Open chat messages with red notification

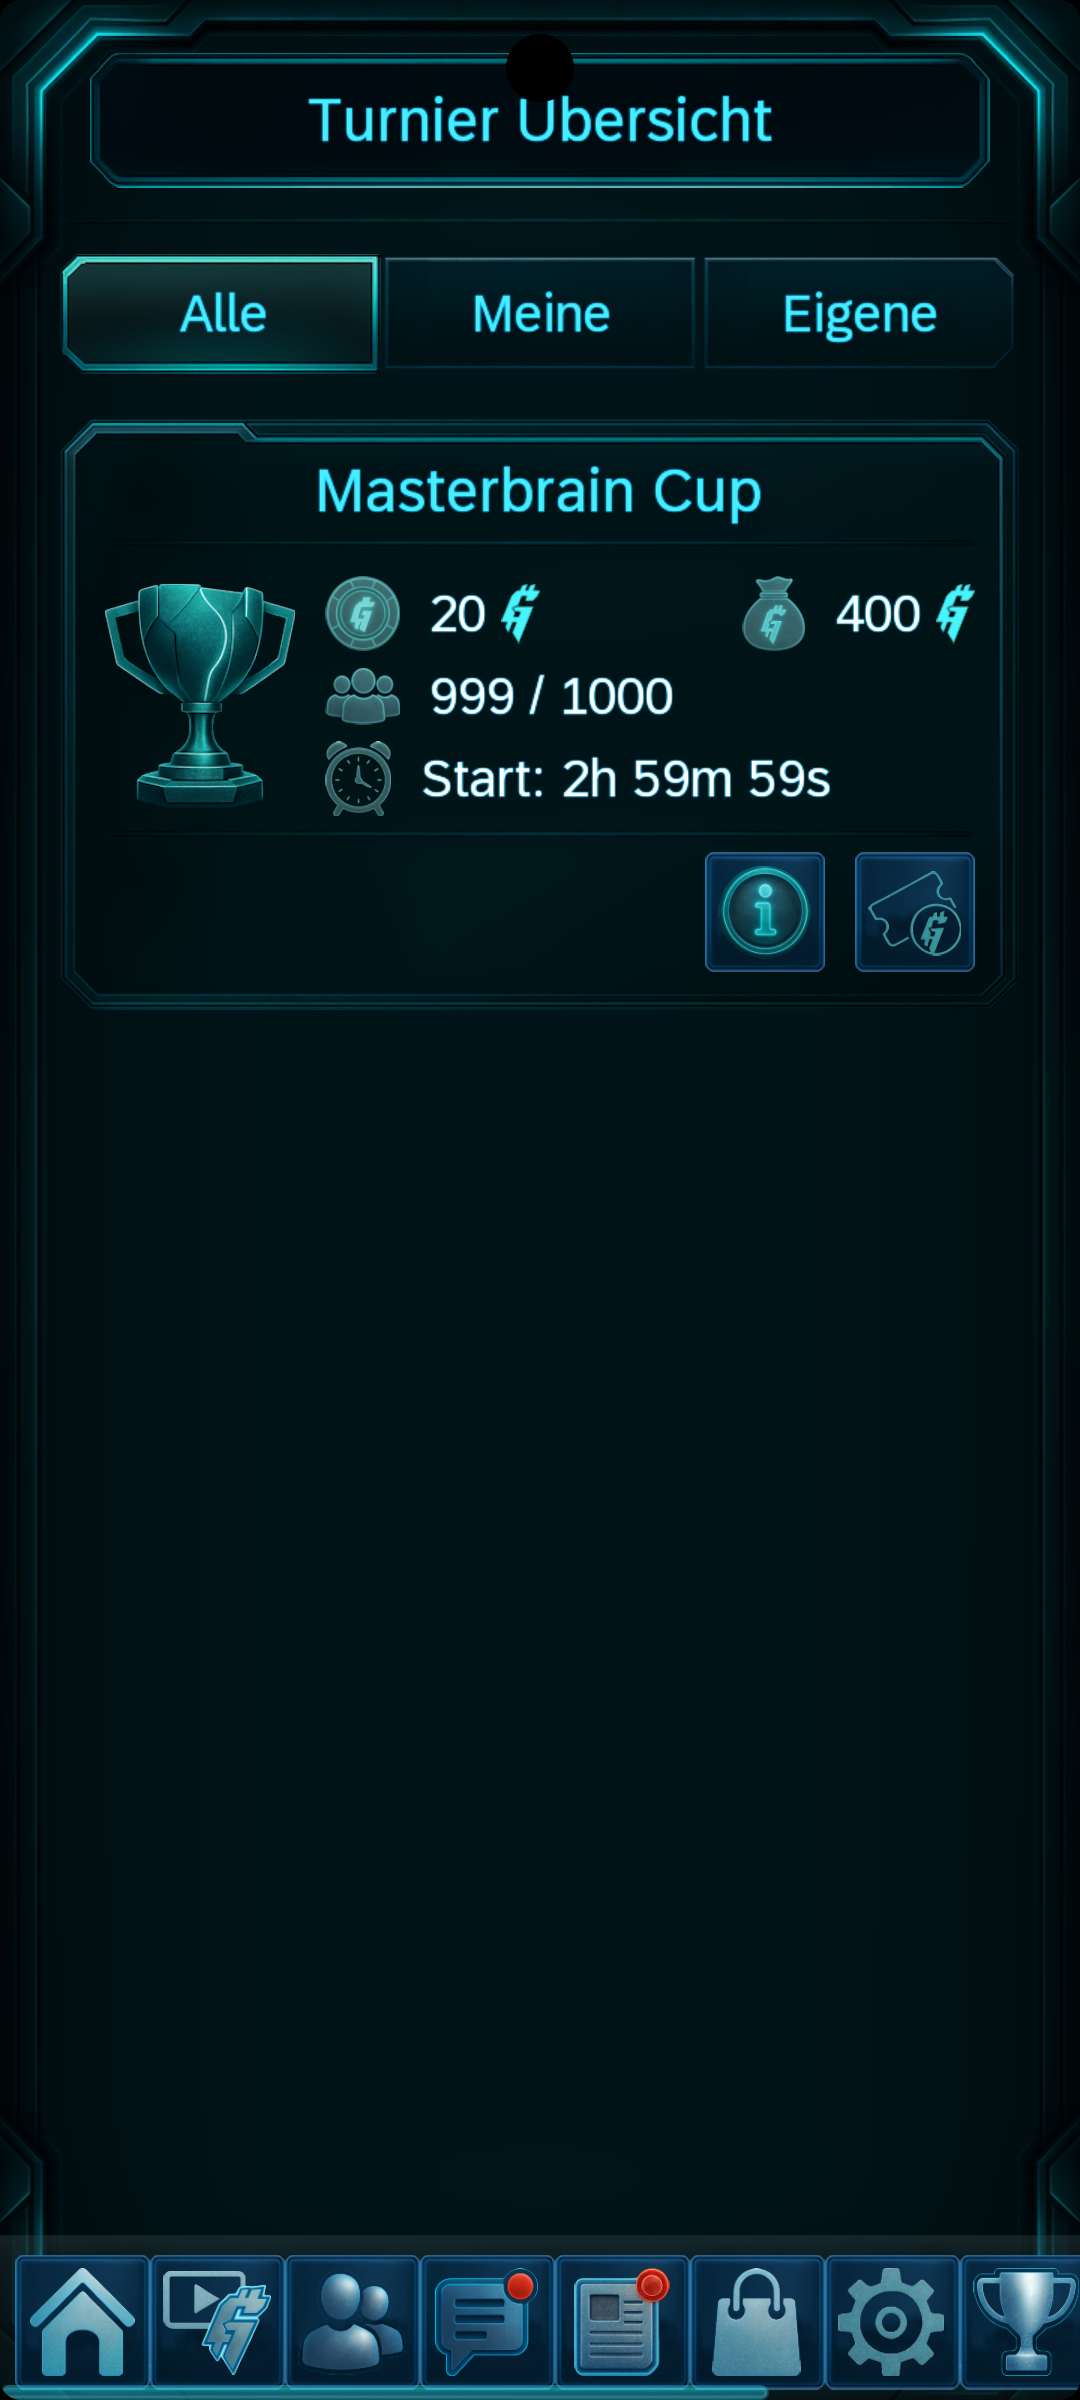click(487, 2321)
